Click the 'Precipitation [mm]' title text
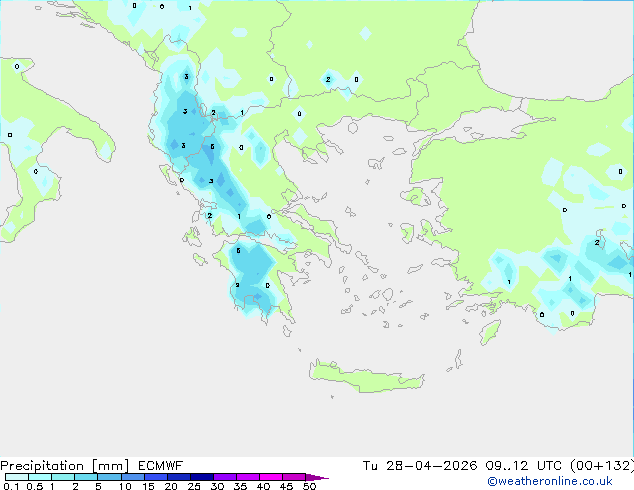This screenshot has height=490, width=634. [x=64, y=466]
